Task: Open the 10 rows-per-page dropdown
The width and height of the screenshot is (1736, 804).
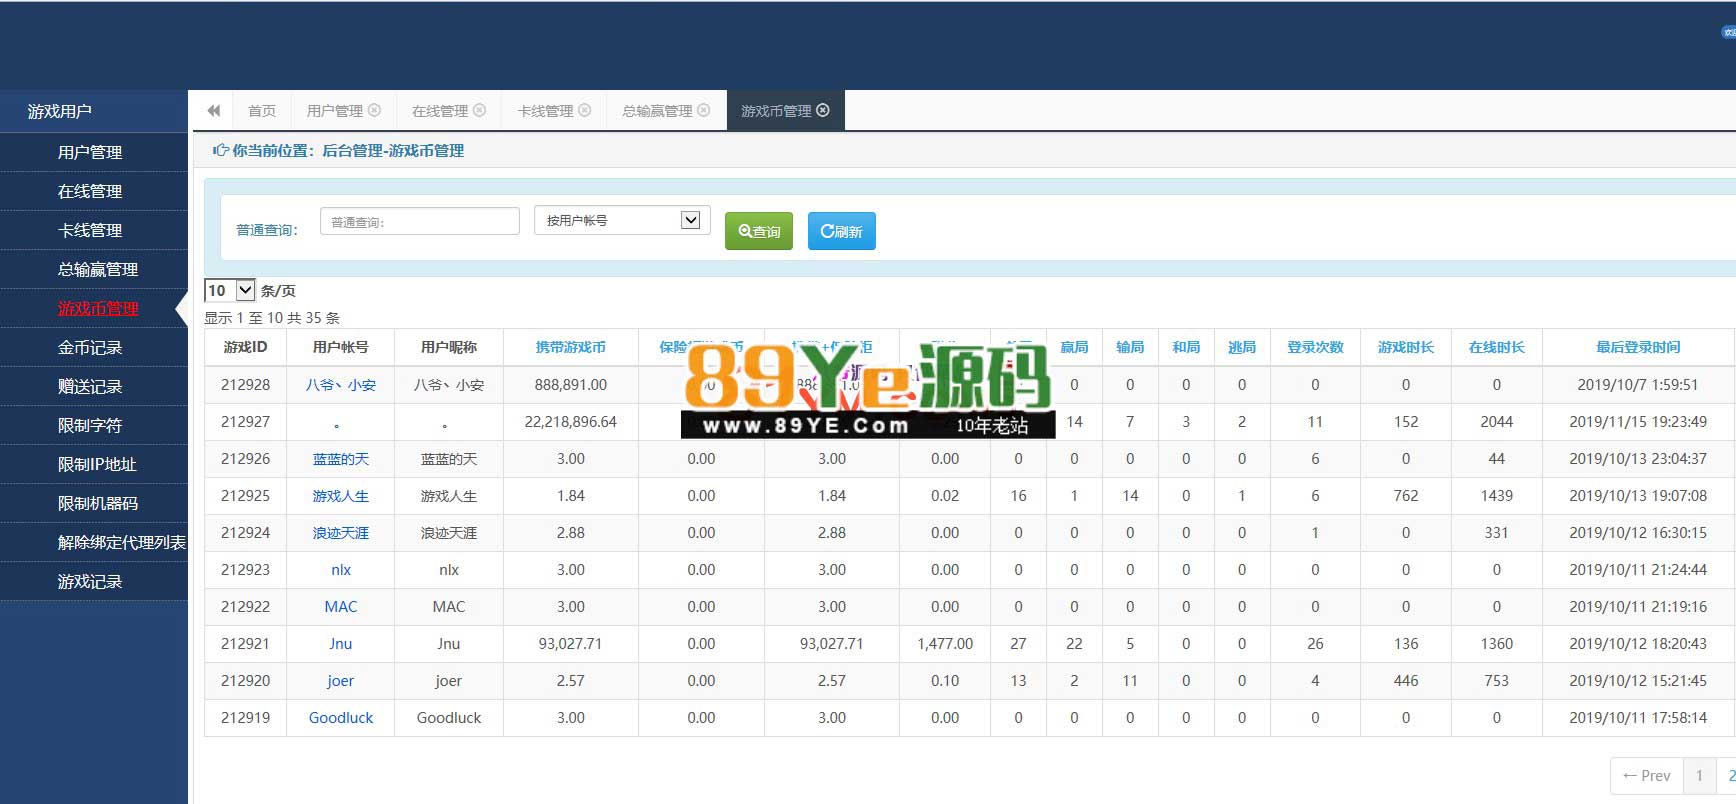Action: pos(230,290)
